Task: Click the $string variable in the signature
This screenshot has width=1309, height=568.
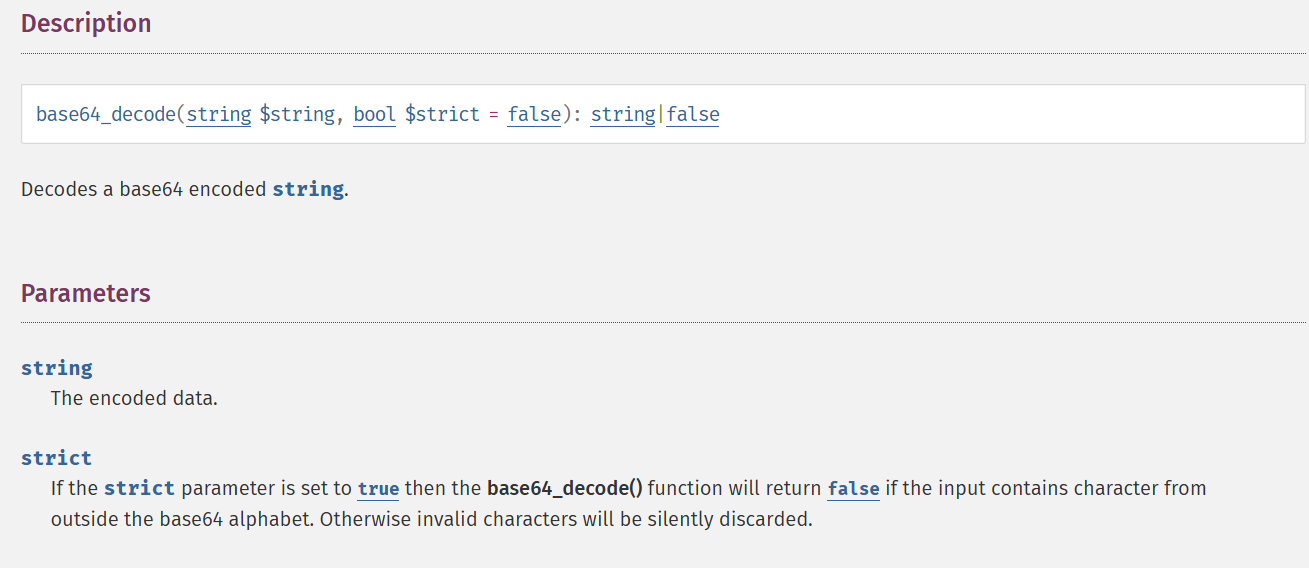Action: click(x=297, y=114)
